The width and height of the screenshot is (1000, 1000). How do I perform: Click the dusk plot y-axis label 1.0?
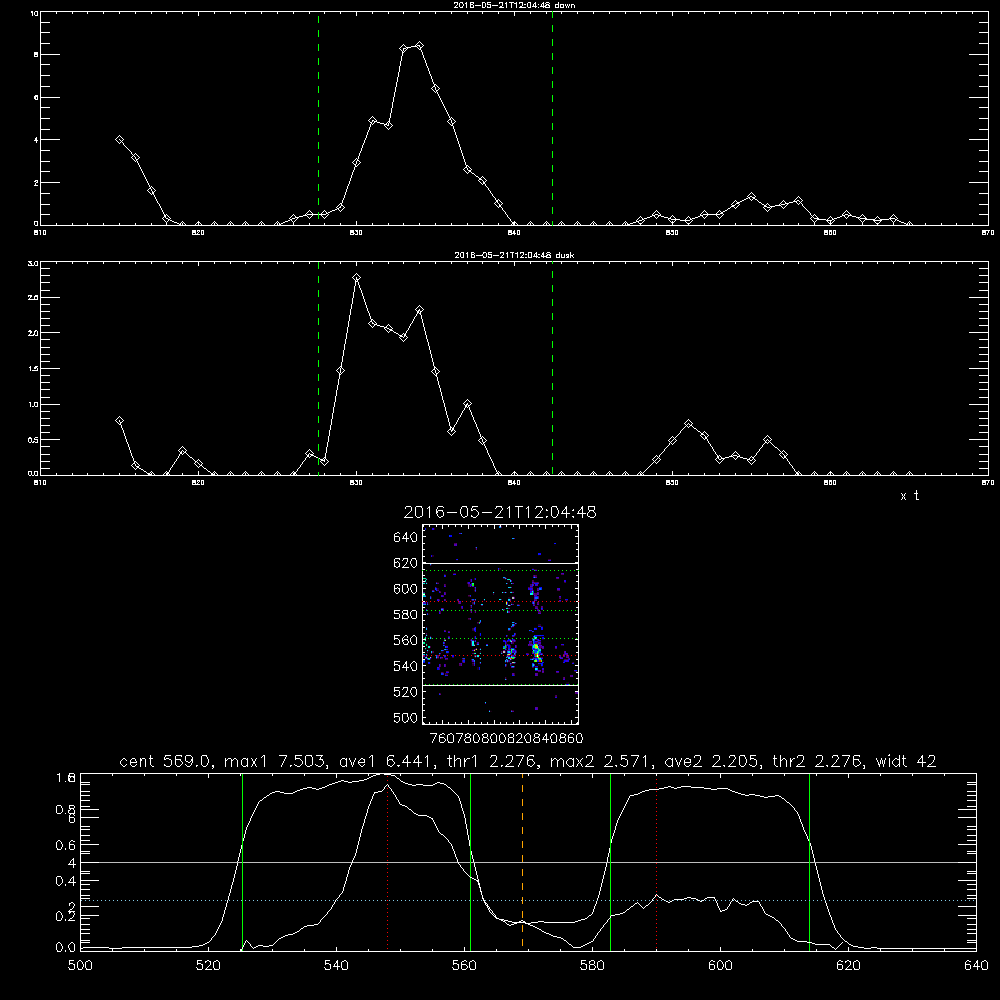33,404
